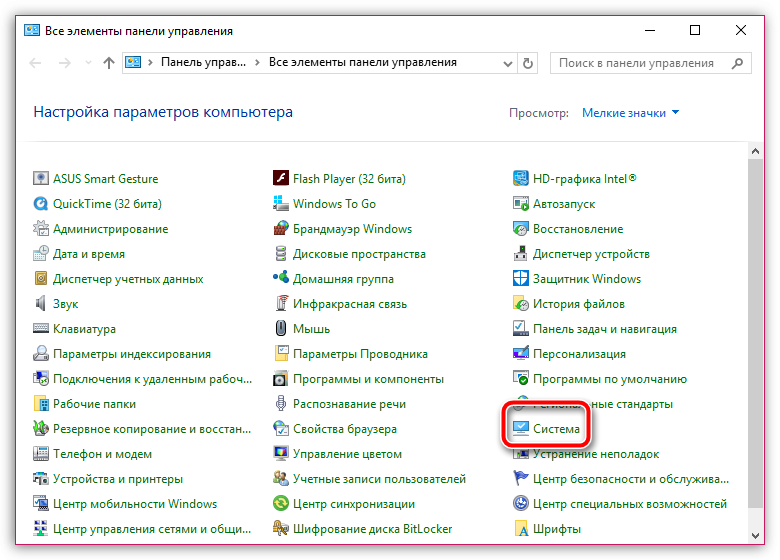Screen dimensions: 780x560
Task: Click the Поиск в панели управления search field
Action: coord(636,63)
